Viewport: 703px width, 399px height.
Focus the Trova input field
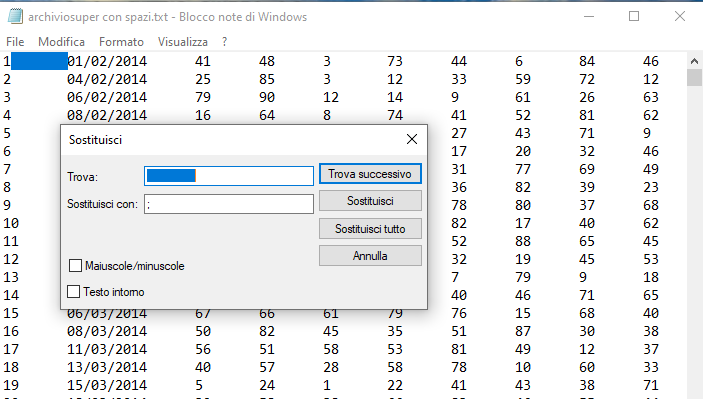[229, 176]
